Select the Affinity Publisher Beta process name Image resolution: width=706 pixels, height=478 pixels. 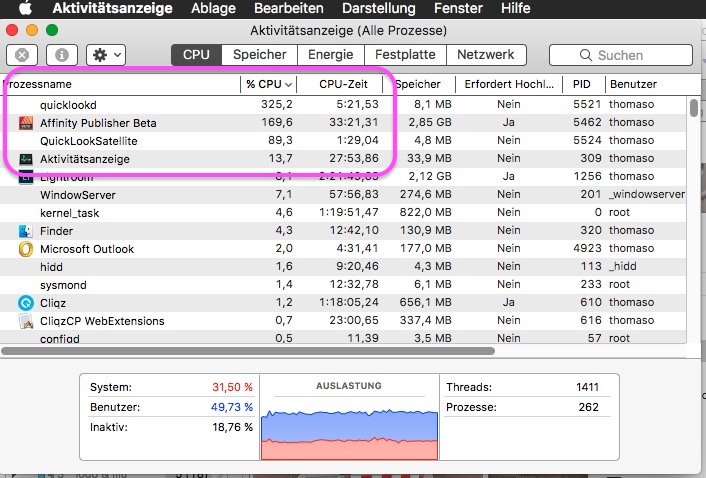98,123
